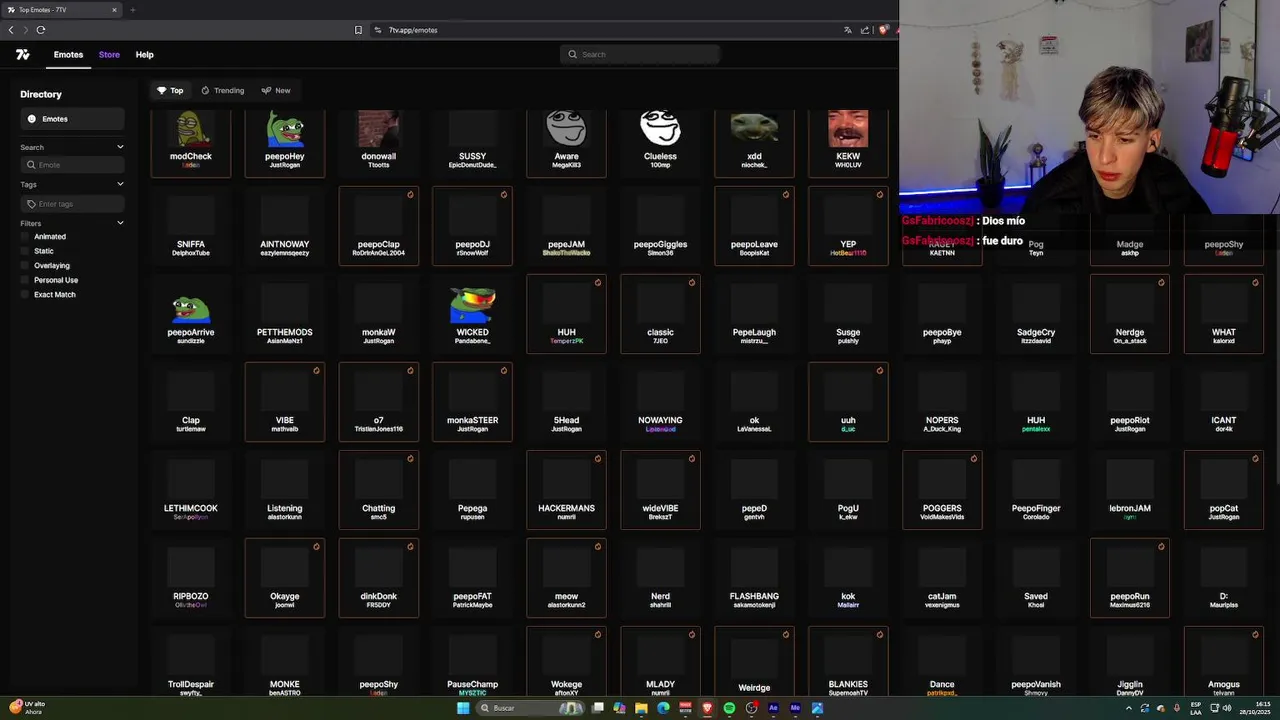The width and height of the screenshot is (1280, 720).
Task: Launch Microsoft Edge from the taskbar
Action: (x=663, y=708)
